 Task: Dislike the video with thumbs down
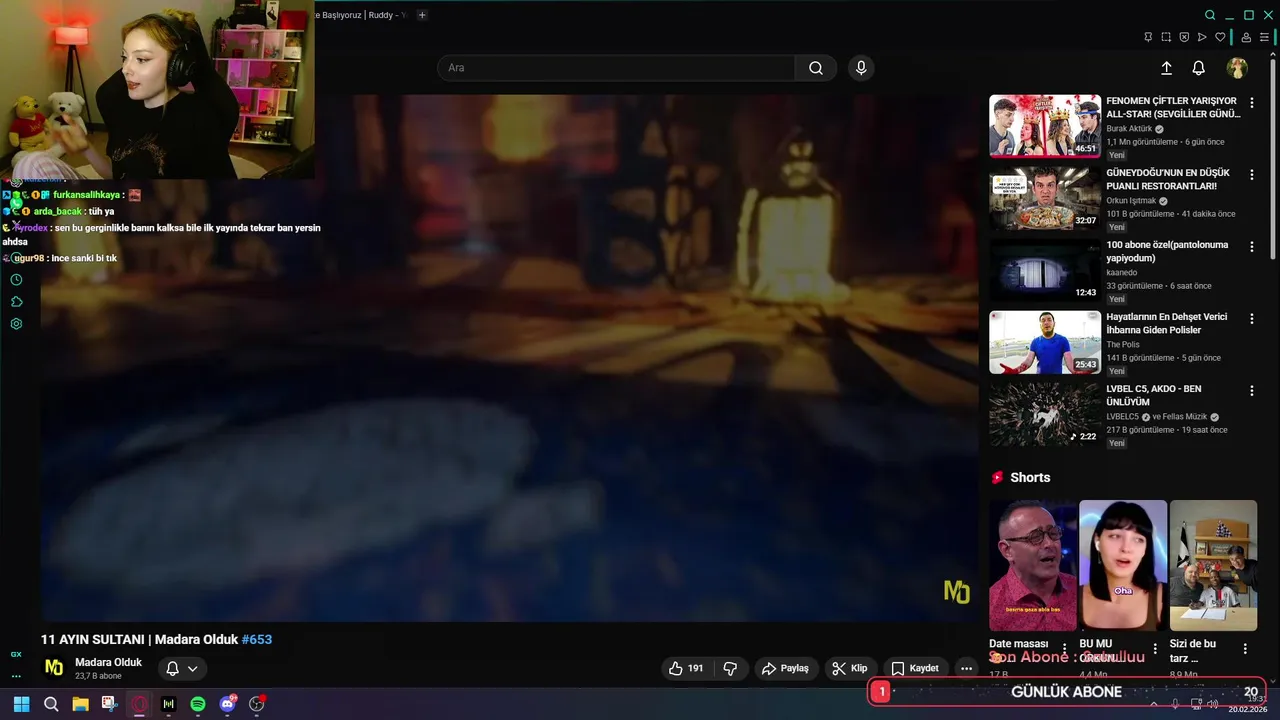(731, 668)
